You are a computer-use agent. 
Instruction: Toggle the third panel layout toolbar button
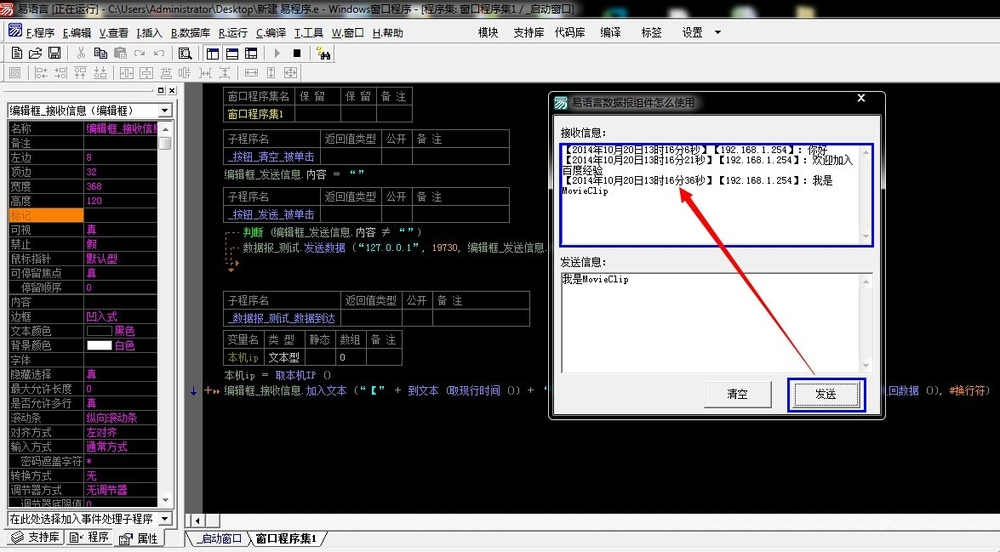[251, 54]
